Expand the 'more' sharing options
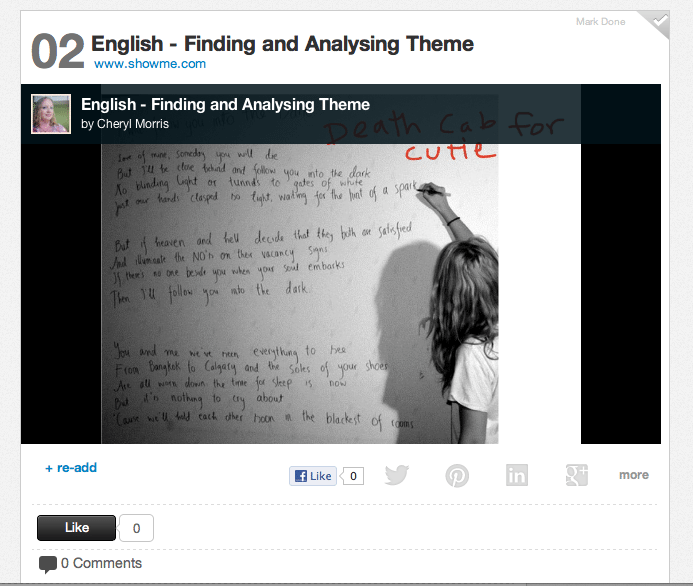This screenshot has height=586, width=693. tap(634, 475)
